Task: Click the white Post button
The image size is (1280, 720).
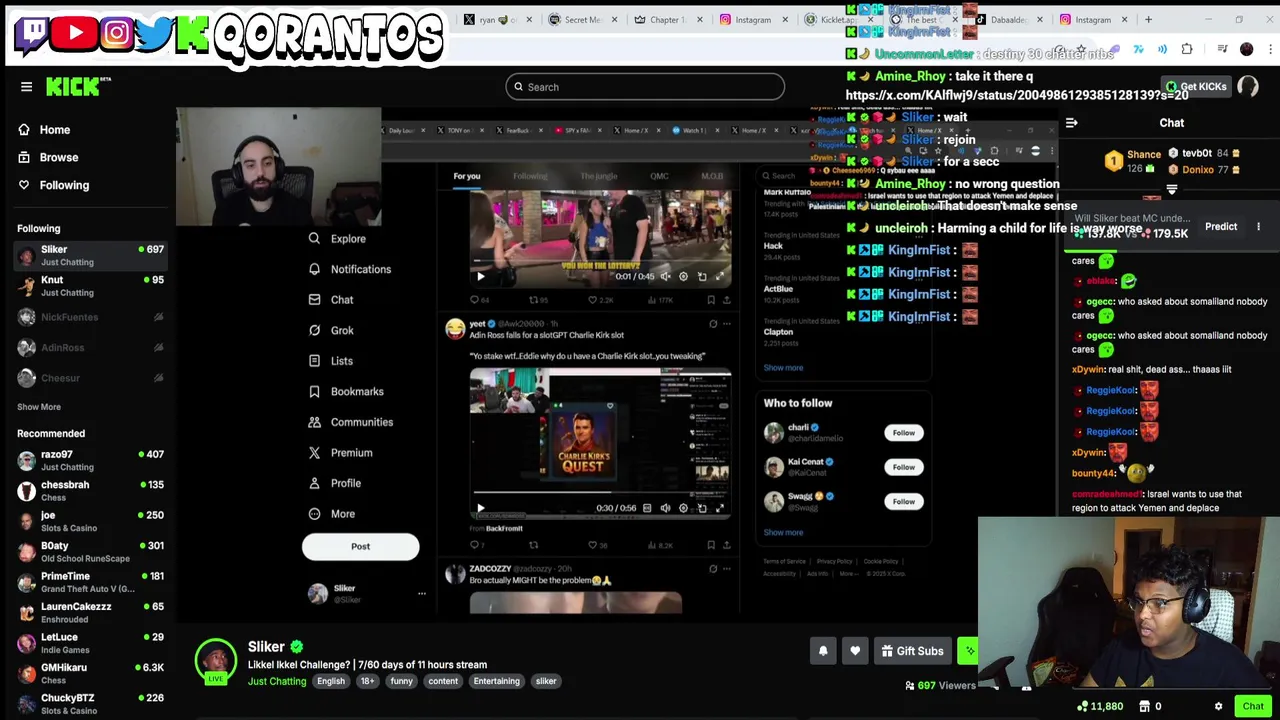Action: click(361, 546)
